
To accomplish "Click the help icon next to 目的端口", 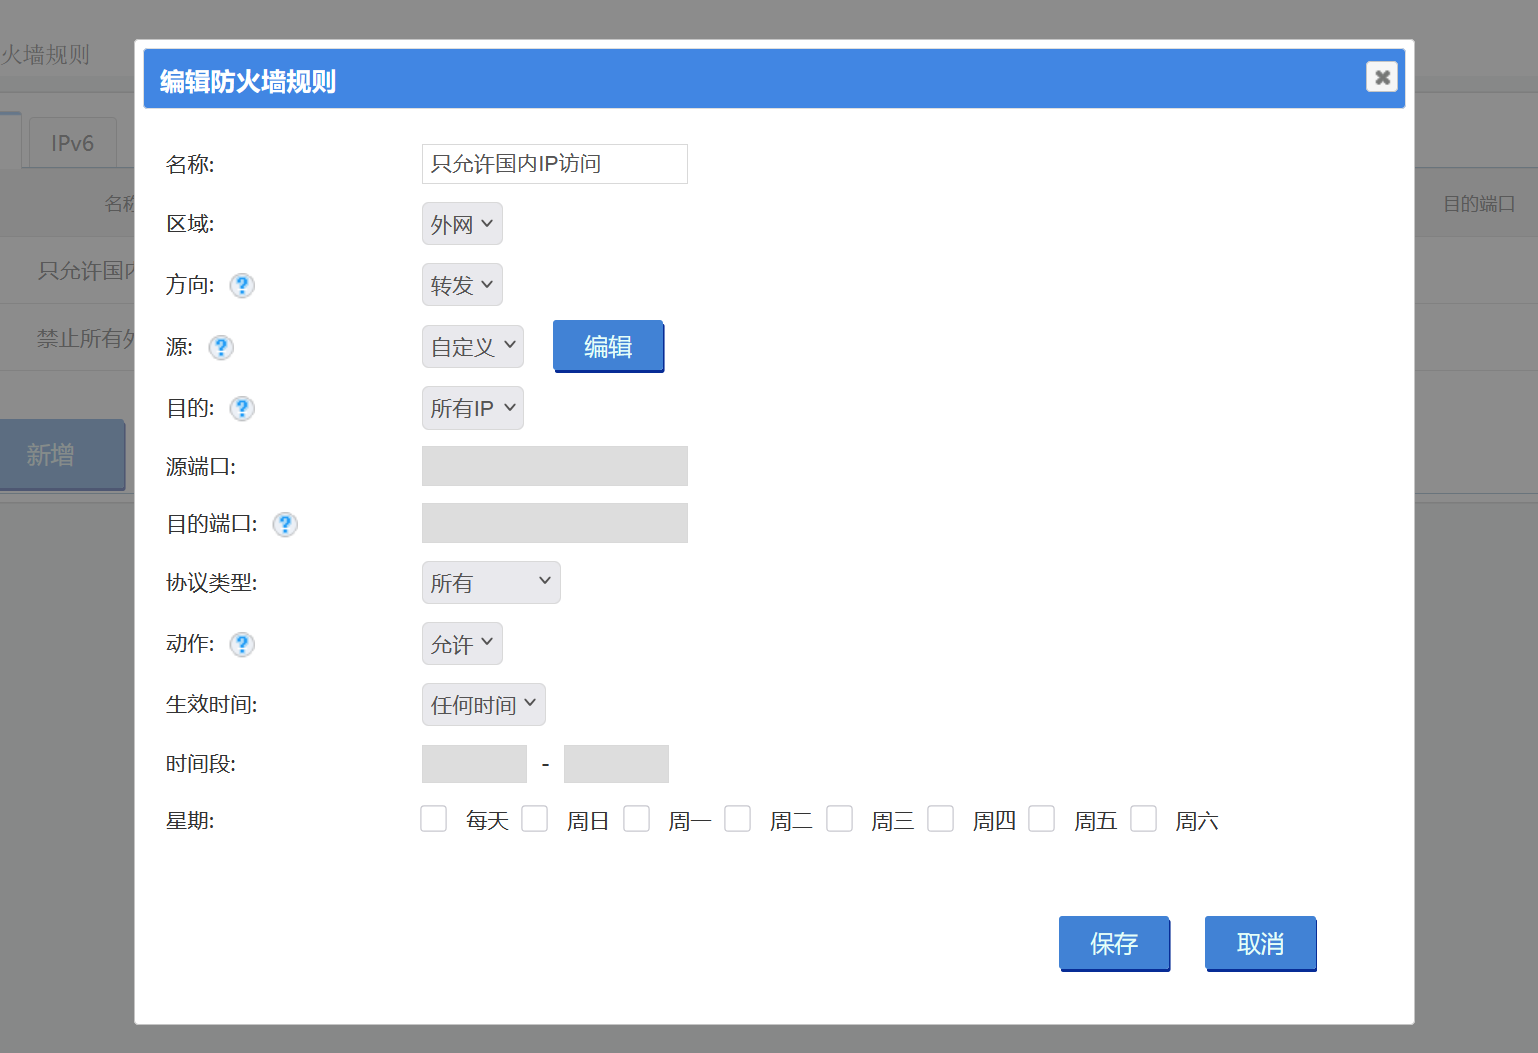I will click(x=285, y=524).
